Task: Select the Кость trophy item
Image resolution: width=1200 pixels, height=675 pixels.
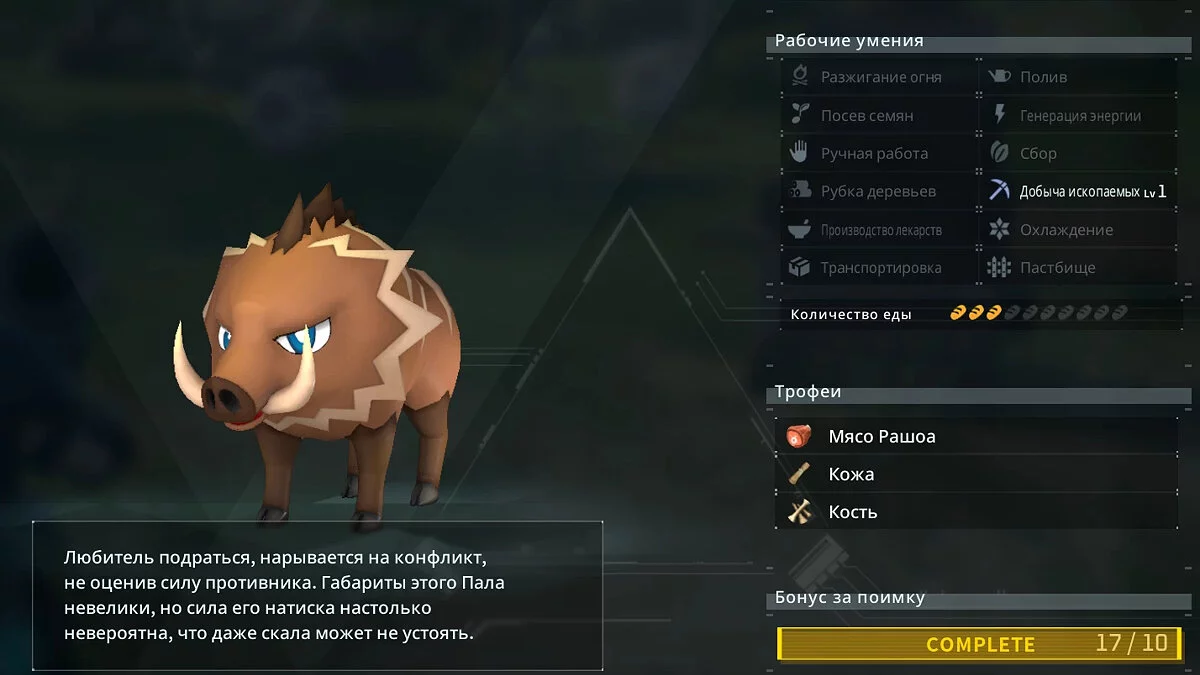Action: 976,511
